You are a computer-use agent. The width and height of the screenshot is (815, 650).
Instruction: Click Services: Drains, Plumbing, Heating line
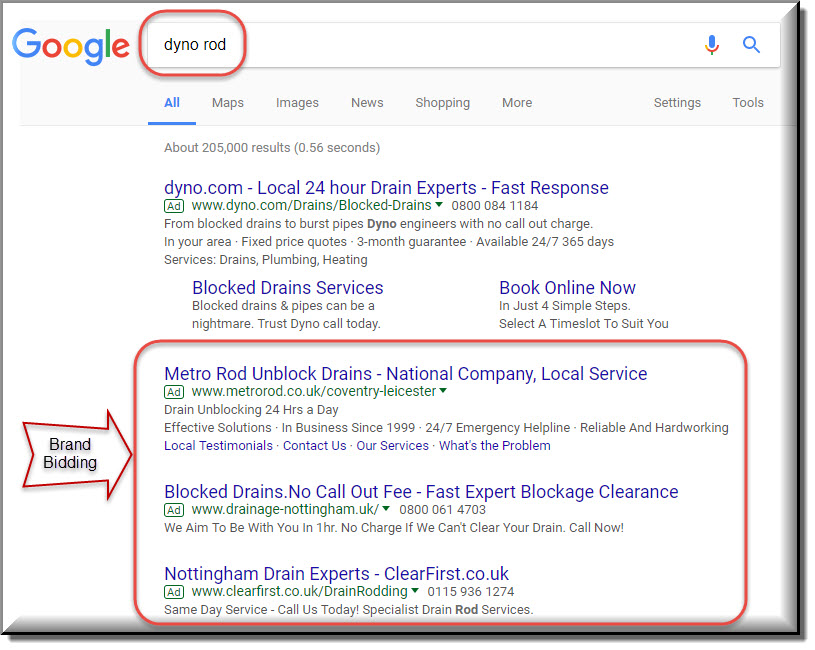pyautogui.click(x=266, y=260)
